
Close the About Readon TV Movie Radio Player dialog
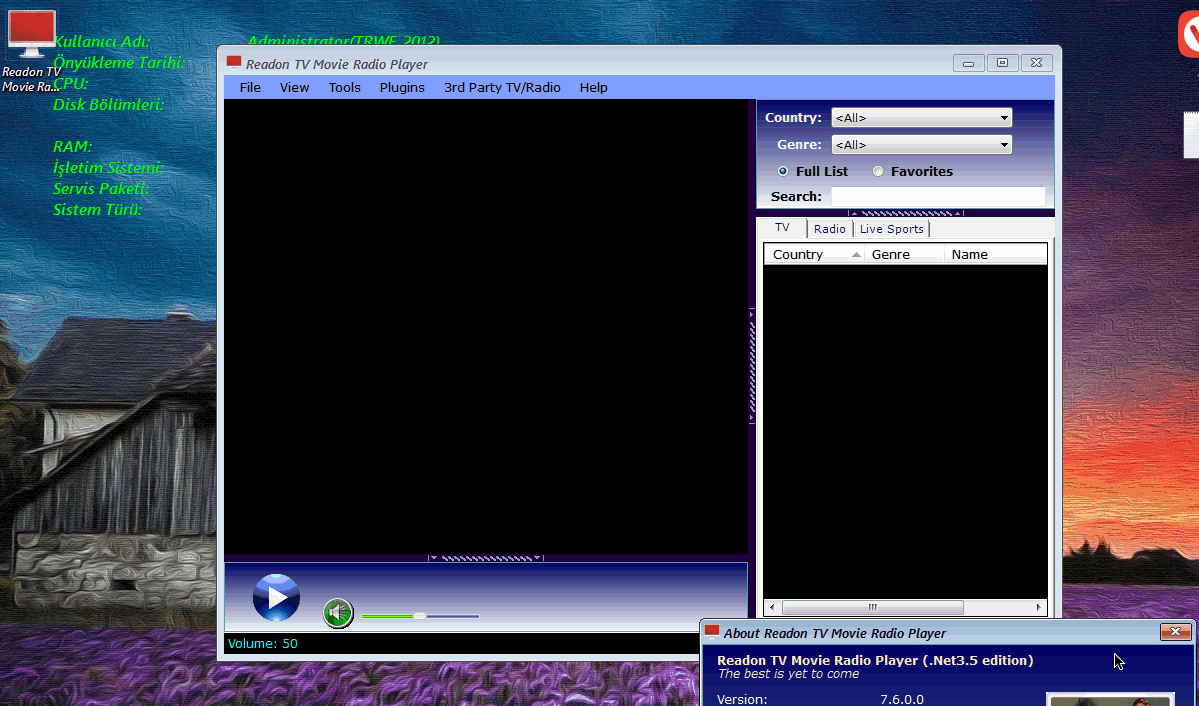pos(1175,632)
